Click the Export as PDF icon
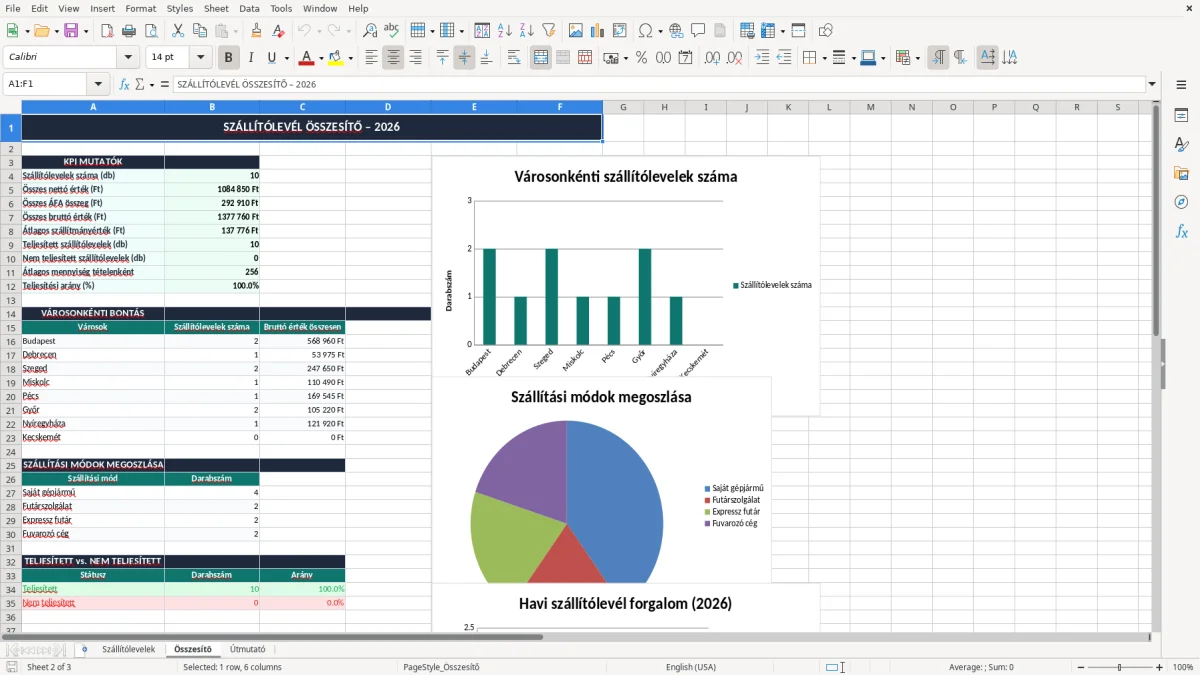This screenshot has width=1200, height=675. (x=107, y=31)
